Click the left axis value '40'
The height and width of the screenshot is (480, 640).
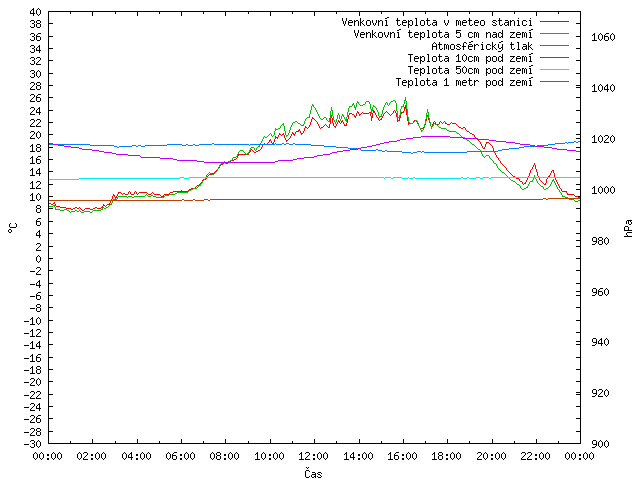pyautogui.click(x=36, y=12)
